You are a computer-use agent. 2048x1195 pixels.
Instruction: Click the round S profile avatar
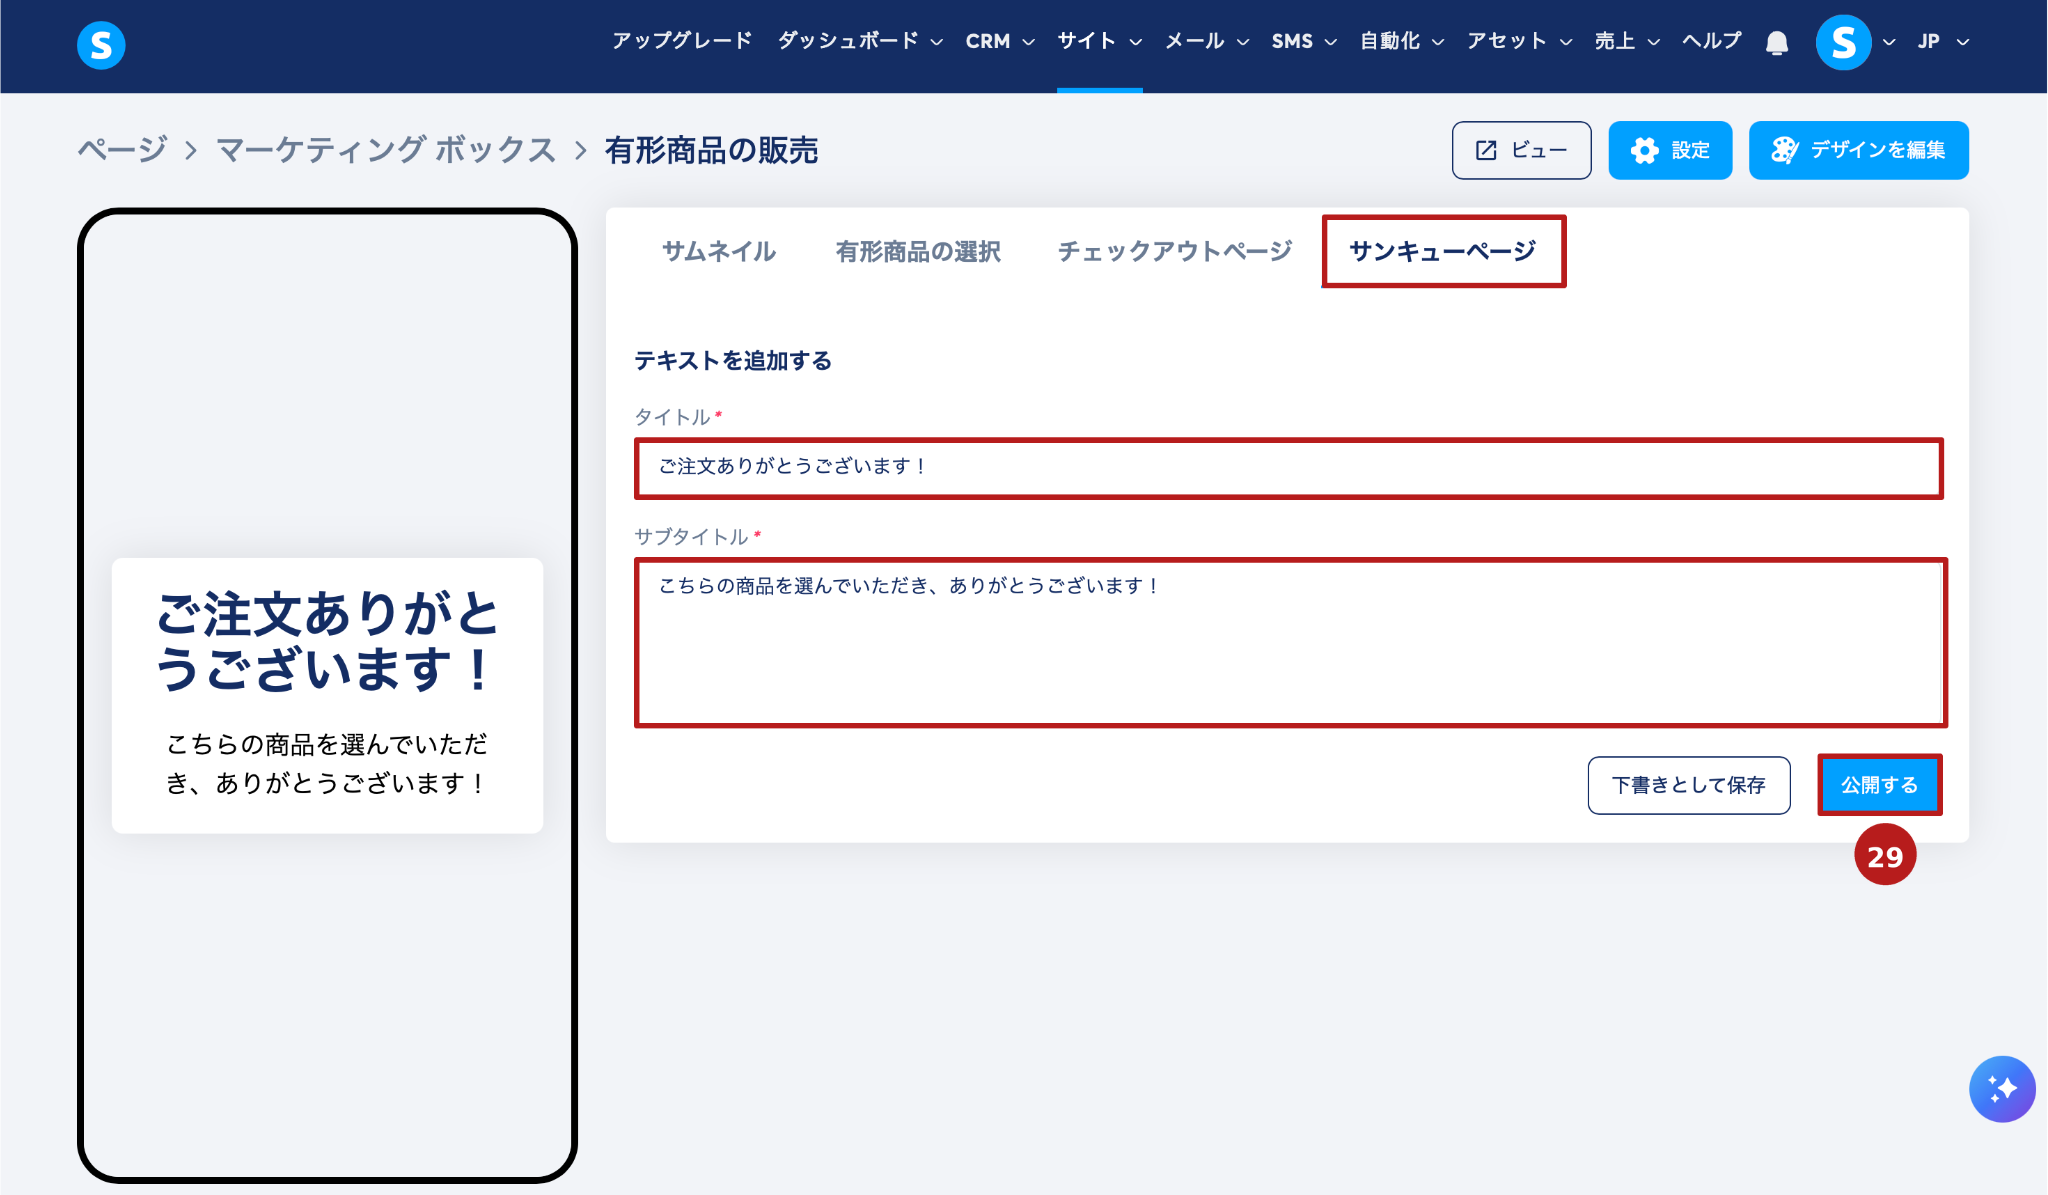click(1843, 43)
